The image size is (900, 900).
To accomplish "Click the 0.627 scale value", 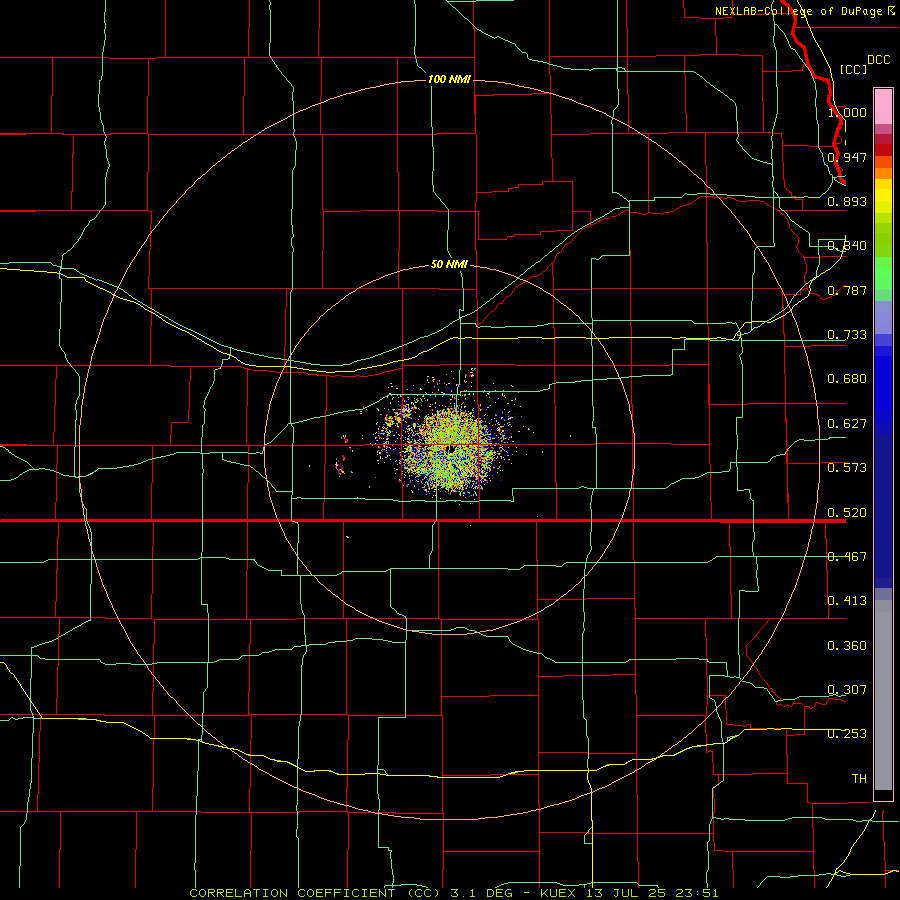I will point(847,424).
